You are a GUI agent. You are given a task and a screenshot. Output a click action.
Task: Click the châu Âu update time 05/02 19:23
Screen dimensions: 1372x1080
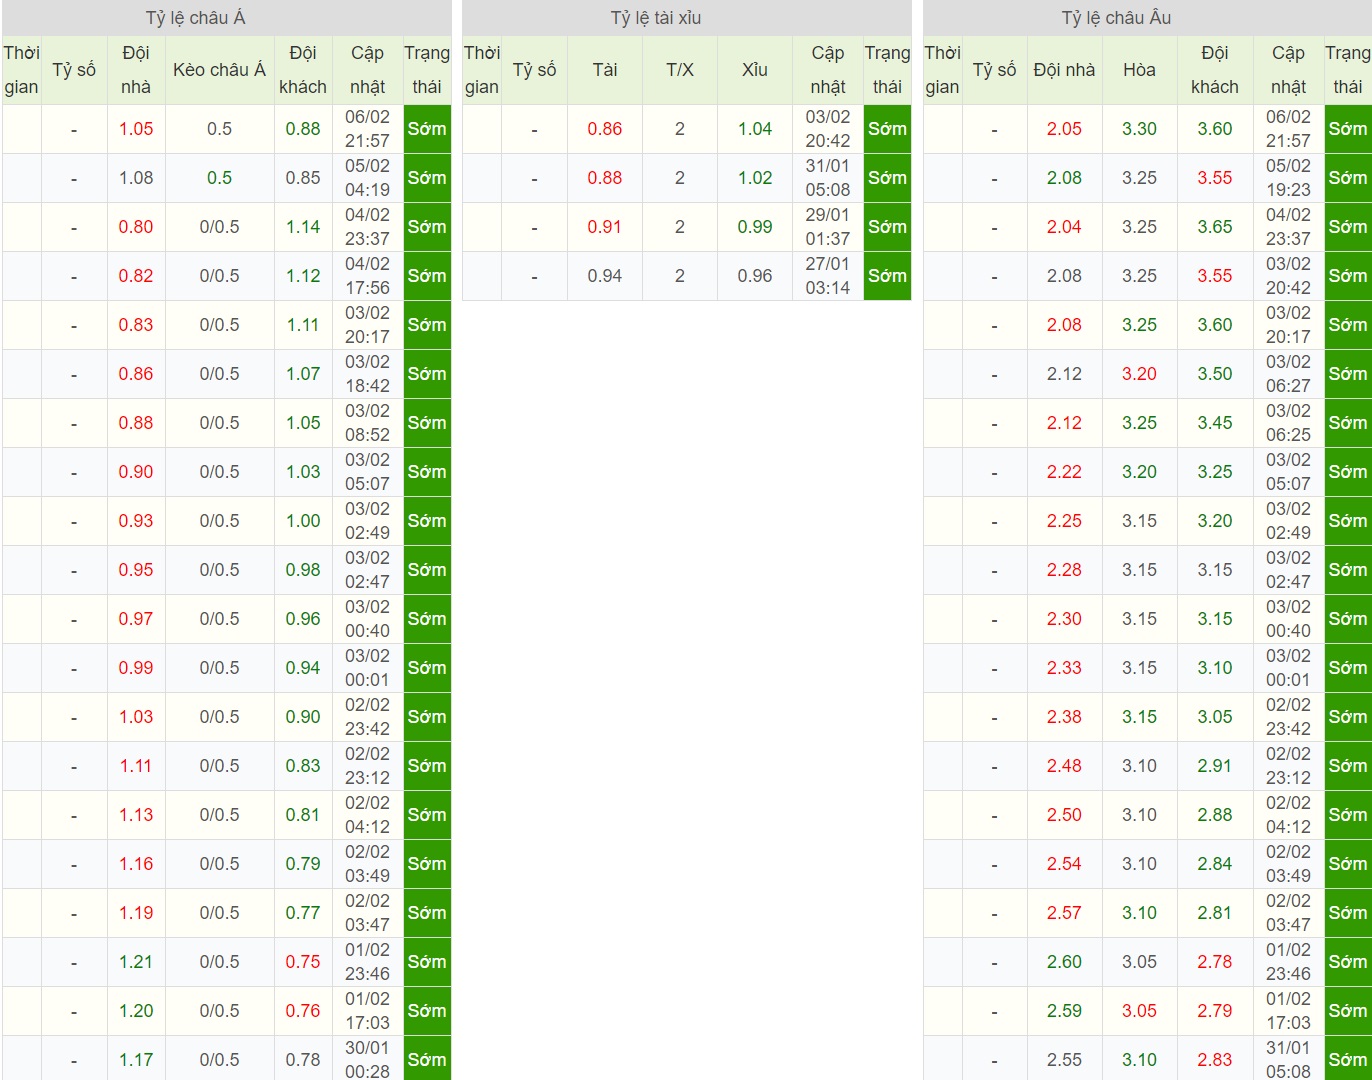(x=1288, y=178)
